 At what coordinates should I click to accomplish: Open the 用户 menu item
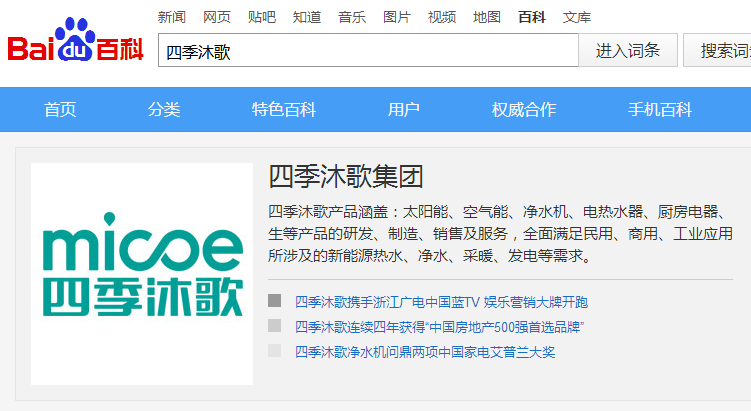(404, 110)
